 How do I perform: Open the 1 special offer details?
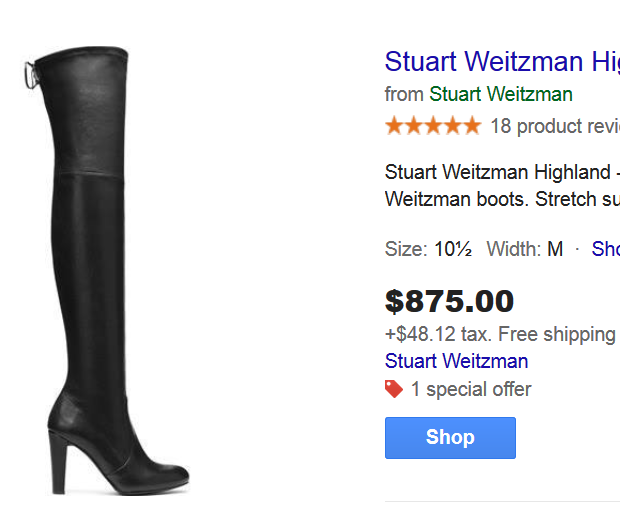471,389
